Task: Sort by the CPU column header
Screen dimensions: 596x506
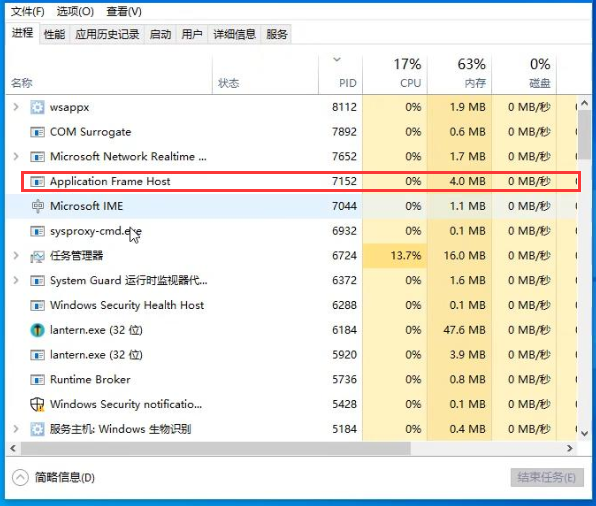Action: click(395, 75)
